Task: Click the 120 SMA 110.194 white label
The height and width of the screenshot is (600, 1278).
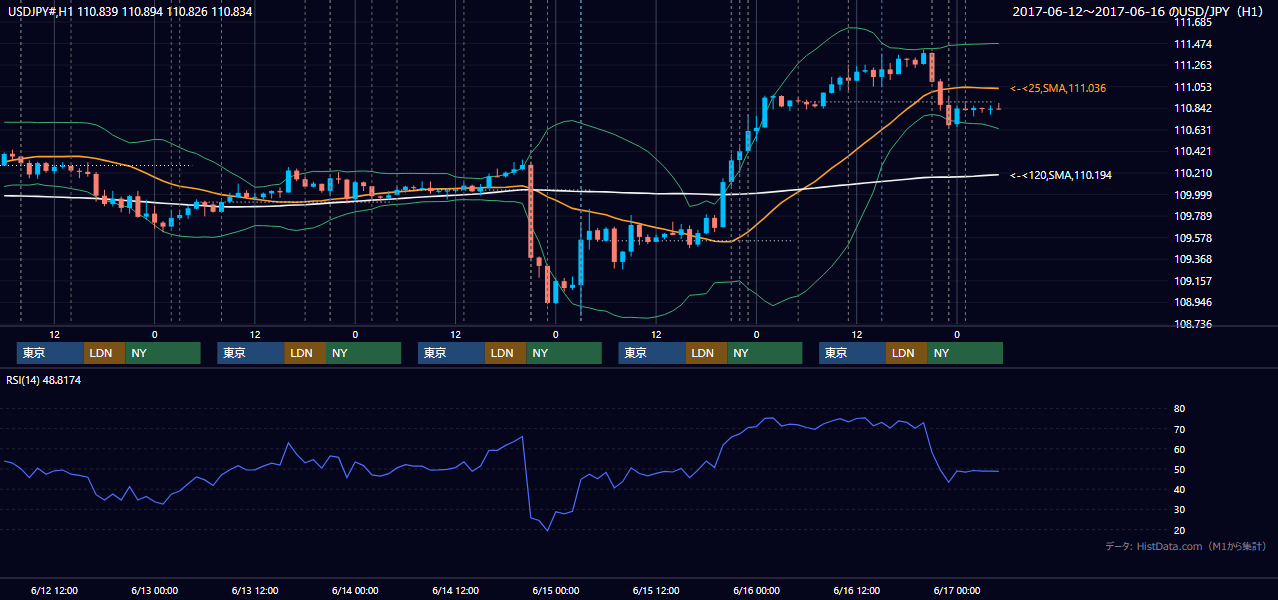Action: [1061, 175]
